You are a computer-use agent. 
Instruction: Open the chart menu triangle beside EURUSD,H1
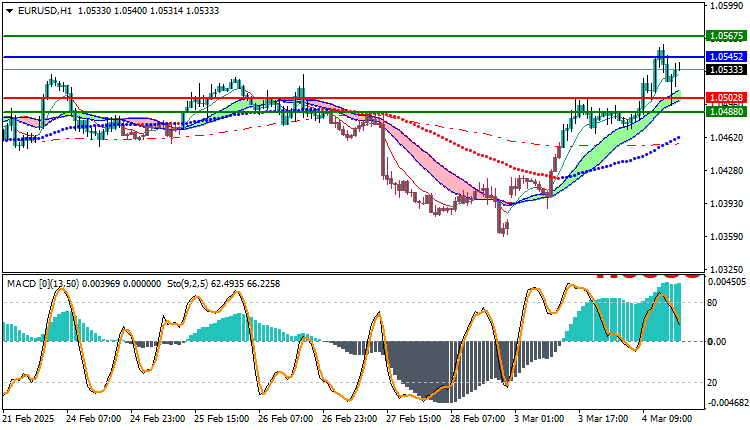(10, 11)
